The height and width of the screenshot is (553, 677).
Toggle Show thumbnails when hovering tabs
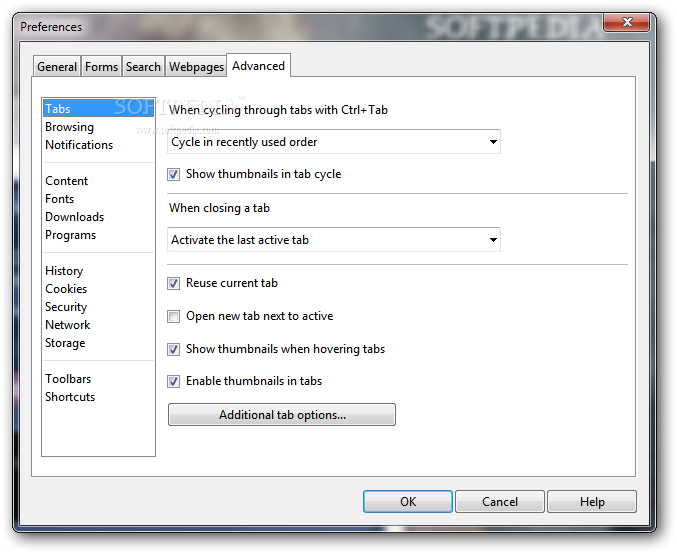tap(174, 349)
